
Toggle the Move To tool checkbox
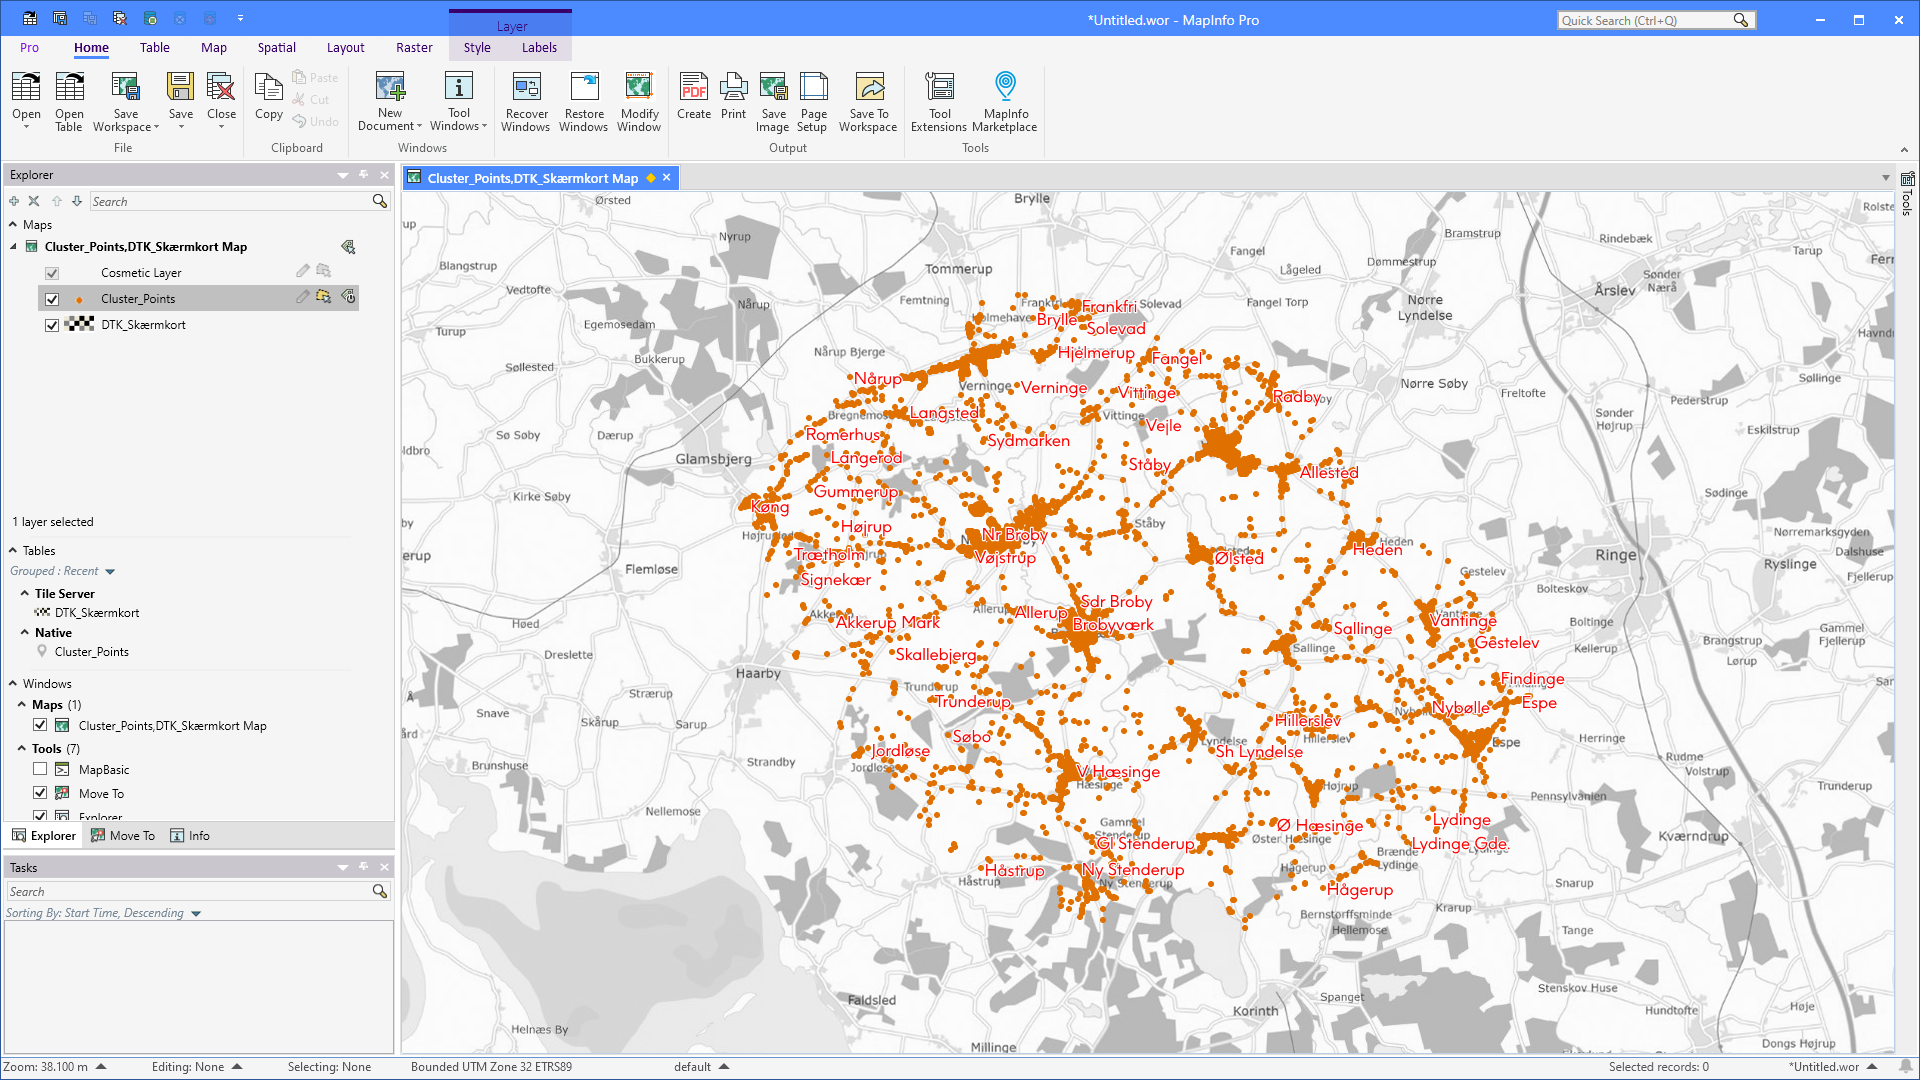[x=40, y=792]
